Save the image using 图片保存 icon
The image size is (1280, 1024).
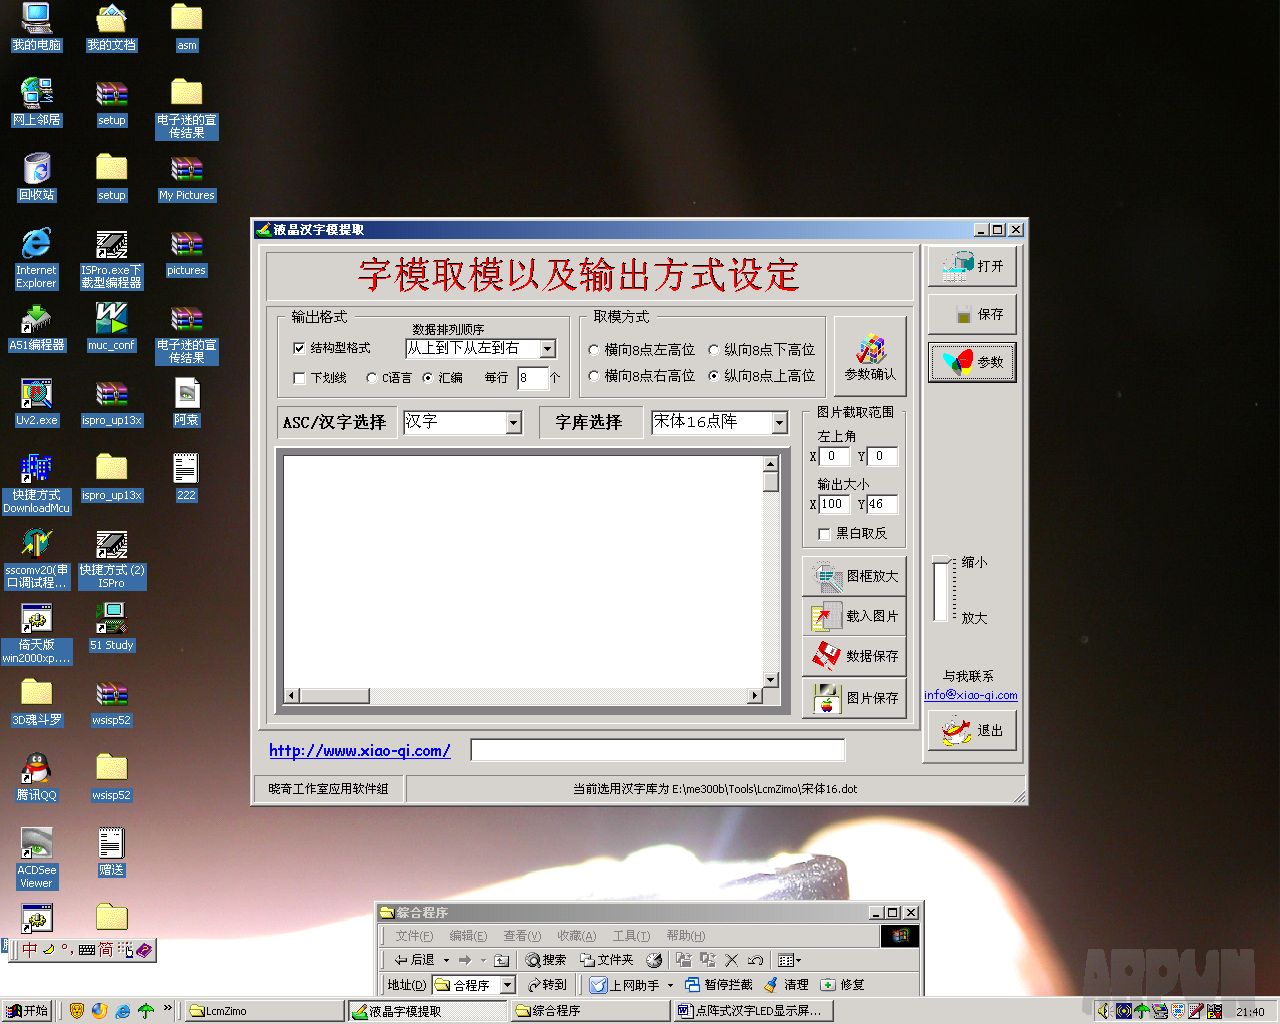825,698
